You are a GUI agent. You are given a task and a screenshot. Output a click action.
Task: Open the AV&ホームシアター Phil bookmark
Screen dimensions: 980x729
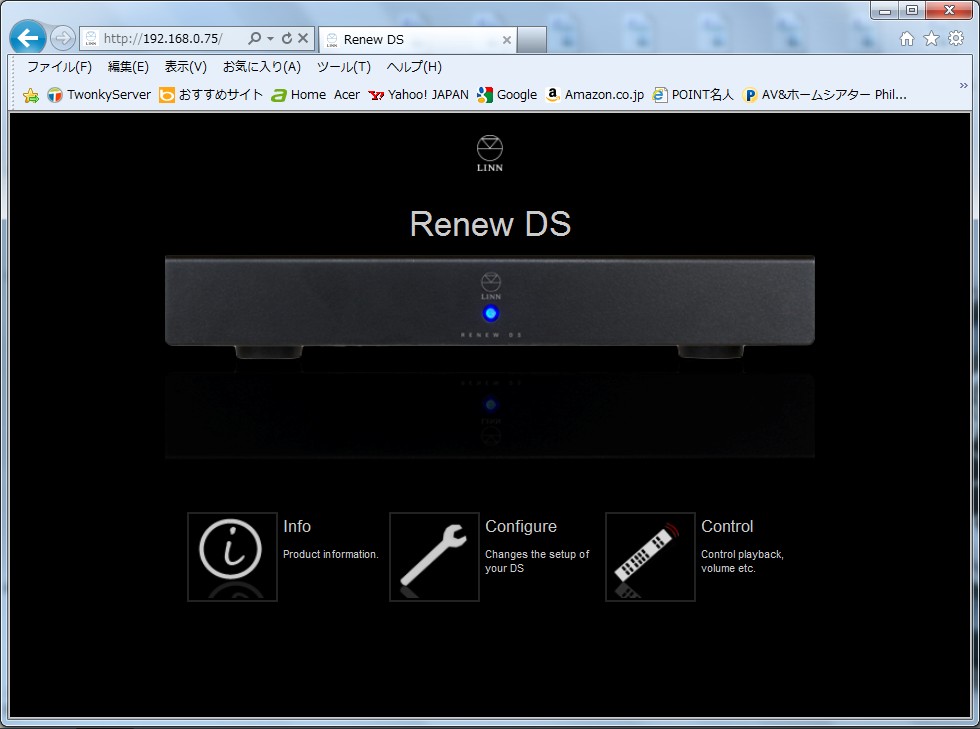coord(824,95)
